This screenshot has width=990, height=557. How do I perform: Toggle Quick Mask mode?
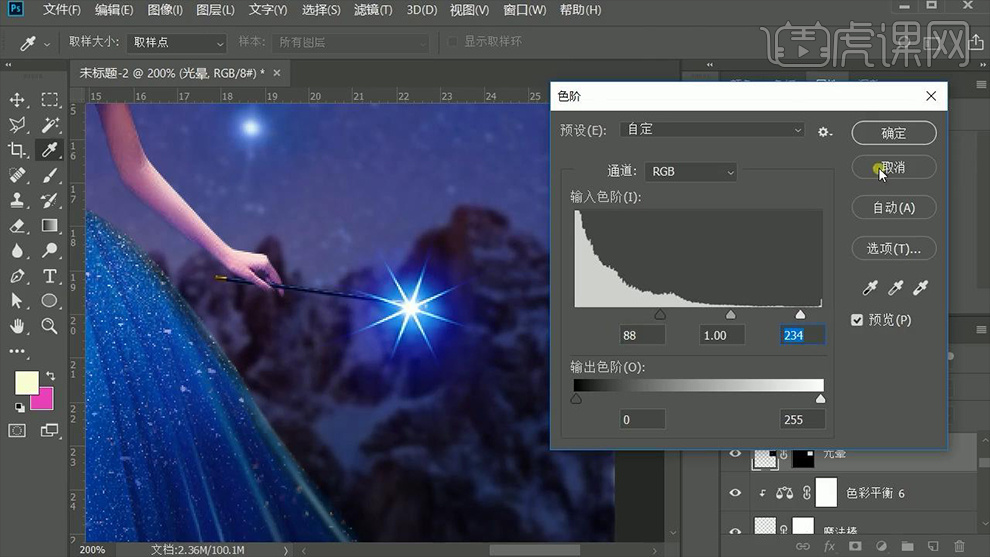point(17,431)
